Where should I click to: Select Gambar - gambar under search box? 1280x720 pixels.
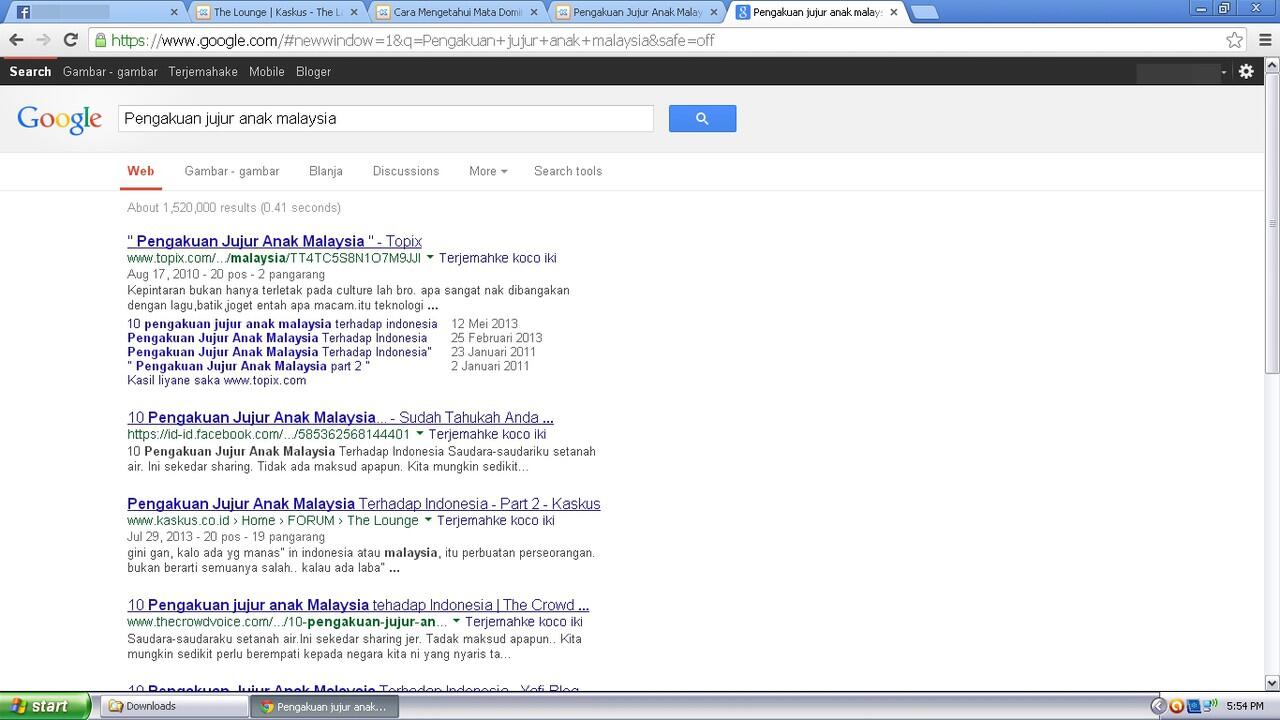click(x=232, y=171)
